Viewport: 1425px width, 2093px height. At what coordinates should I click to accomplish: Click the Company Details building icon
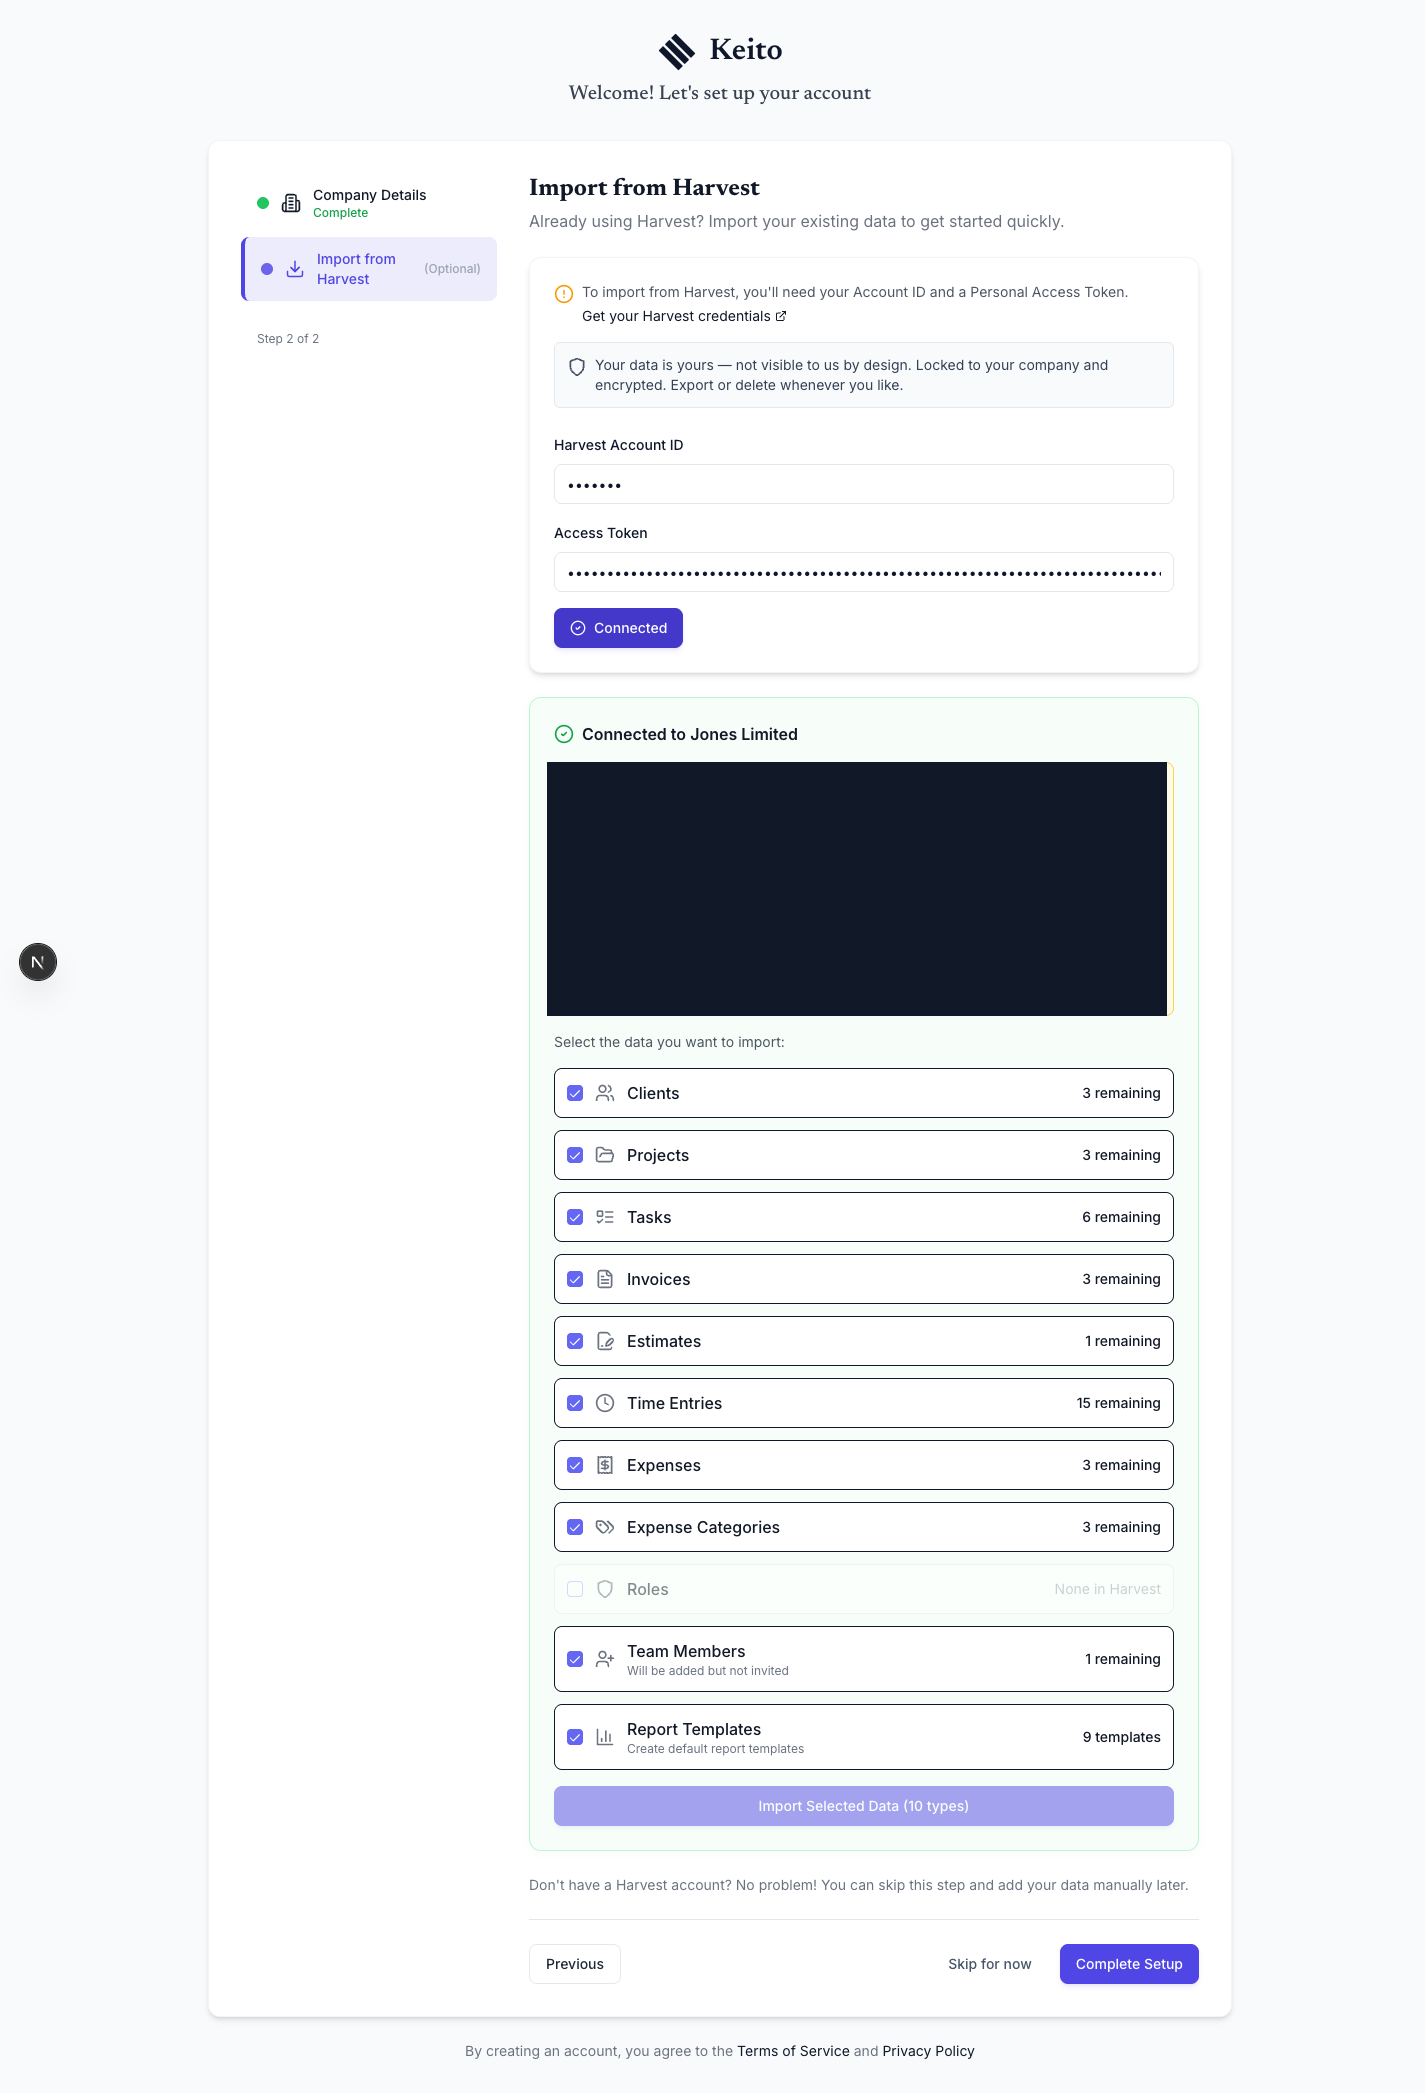click(x=291, y=203)
